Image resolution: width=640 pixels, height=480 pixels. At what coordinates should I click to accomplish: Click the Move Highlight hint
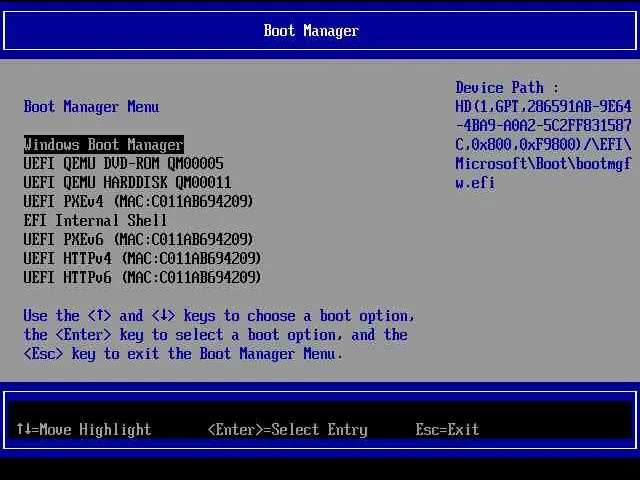click(x=84, y=429)
